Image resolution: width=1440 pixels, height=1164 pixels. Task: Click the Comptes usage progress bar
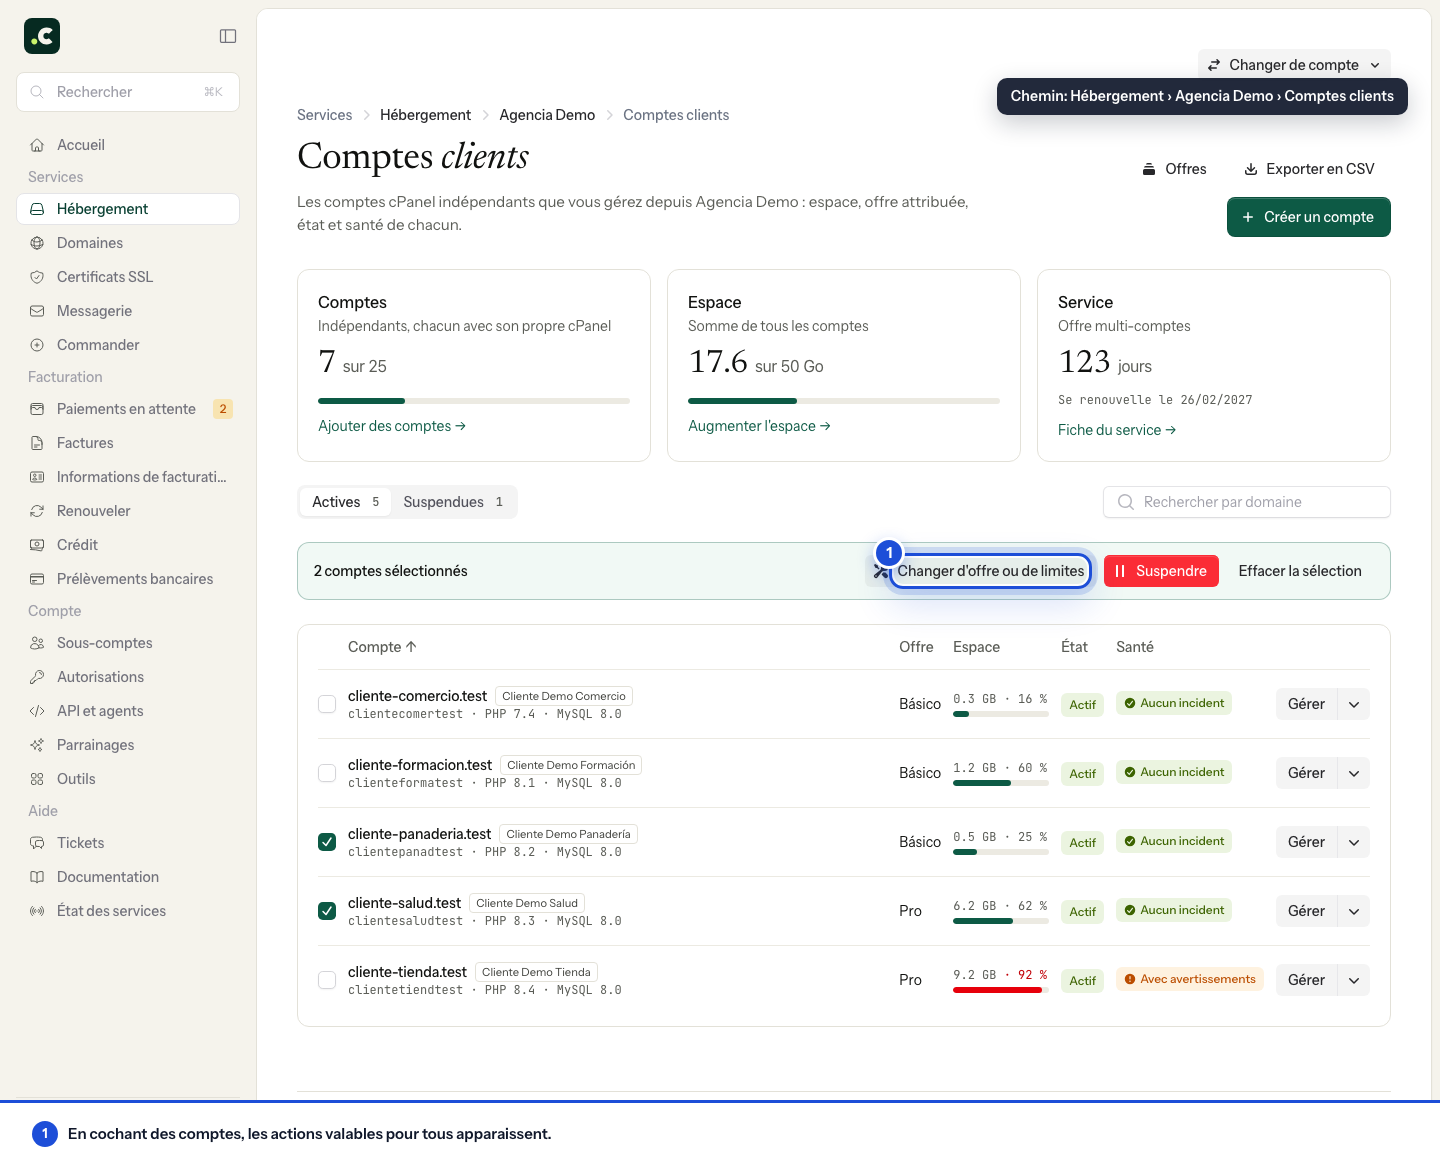474,401
